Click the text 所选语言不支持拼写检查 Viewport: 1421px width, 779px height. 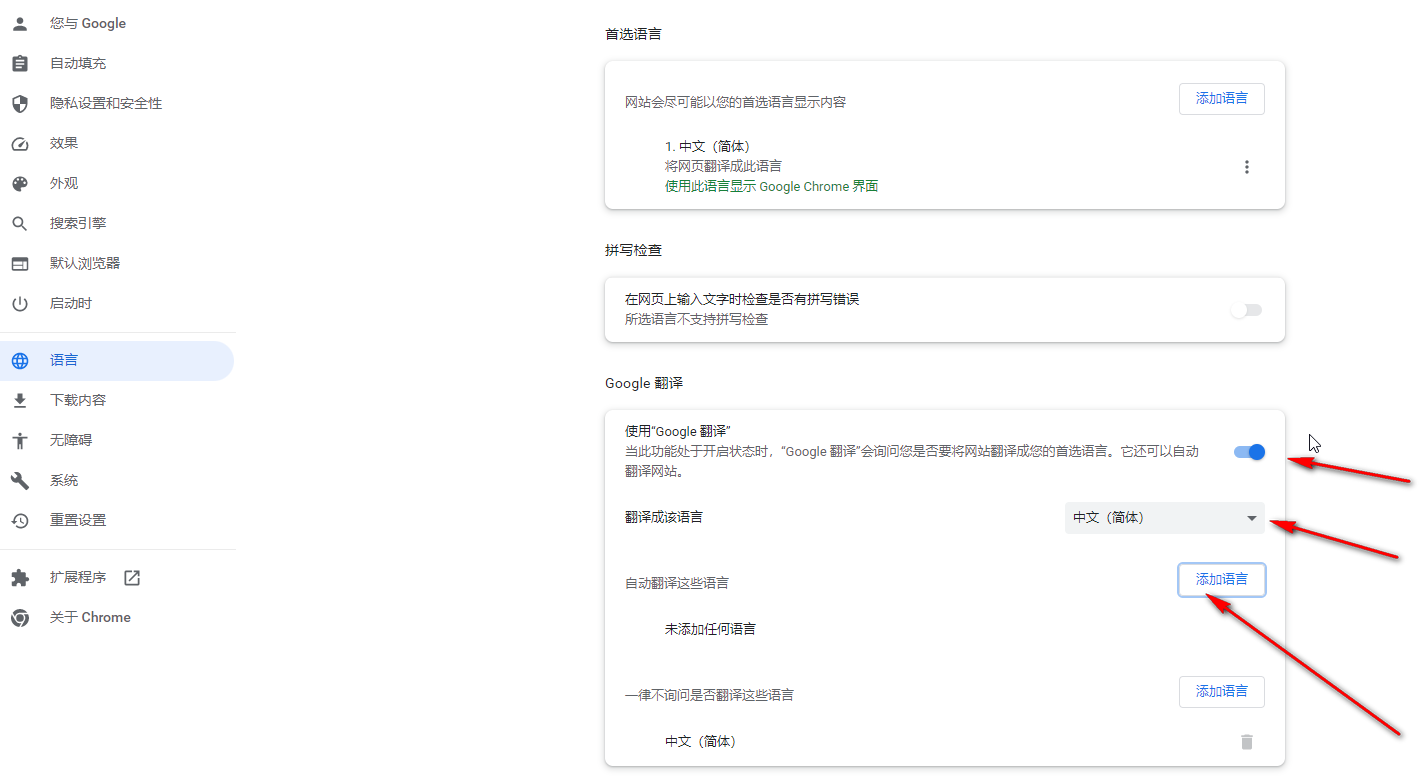click(696, 320)
